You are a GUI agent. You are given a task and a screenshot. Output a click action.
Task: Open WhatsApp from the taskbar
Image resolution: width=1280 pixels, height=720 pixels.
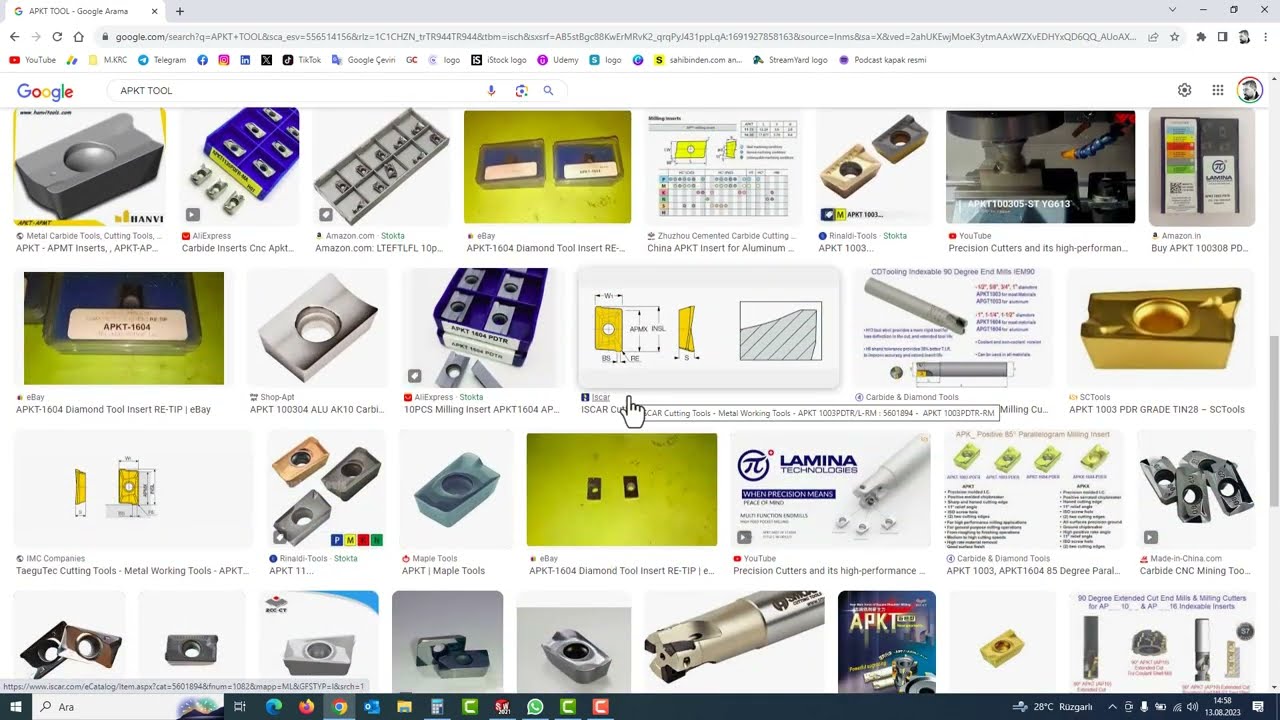point(535,707)
